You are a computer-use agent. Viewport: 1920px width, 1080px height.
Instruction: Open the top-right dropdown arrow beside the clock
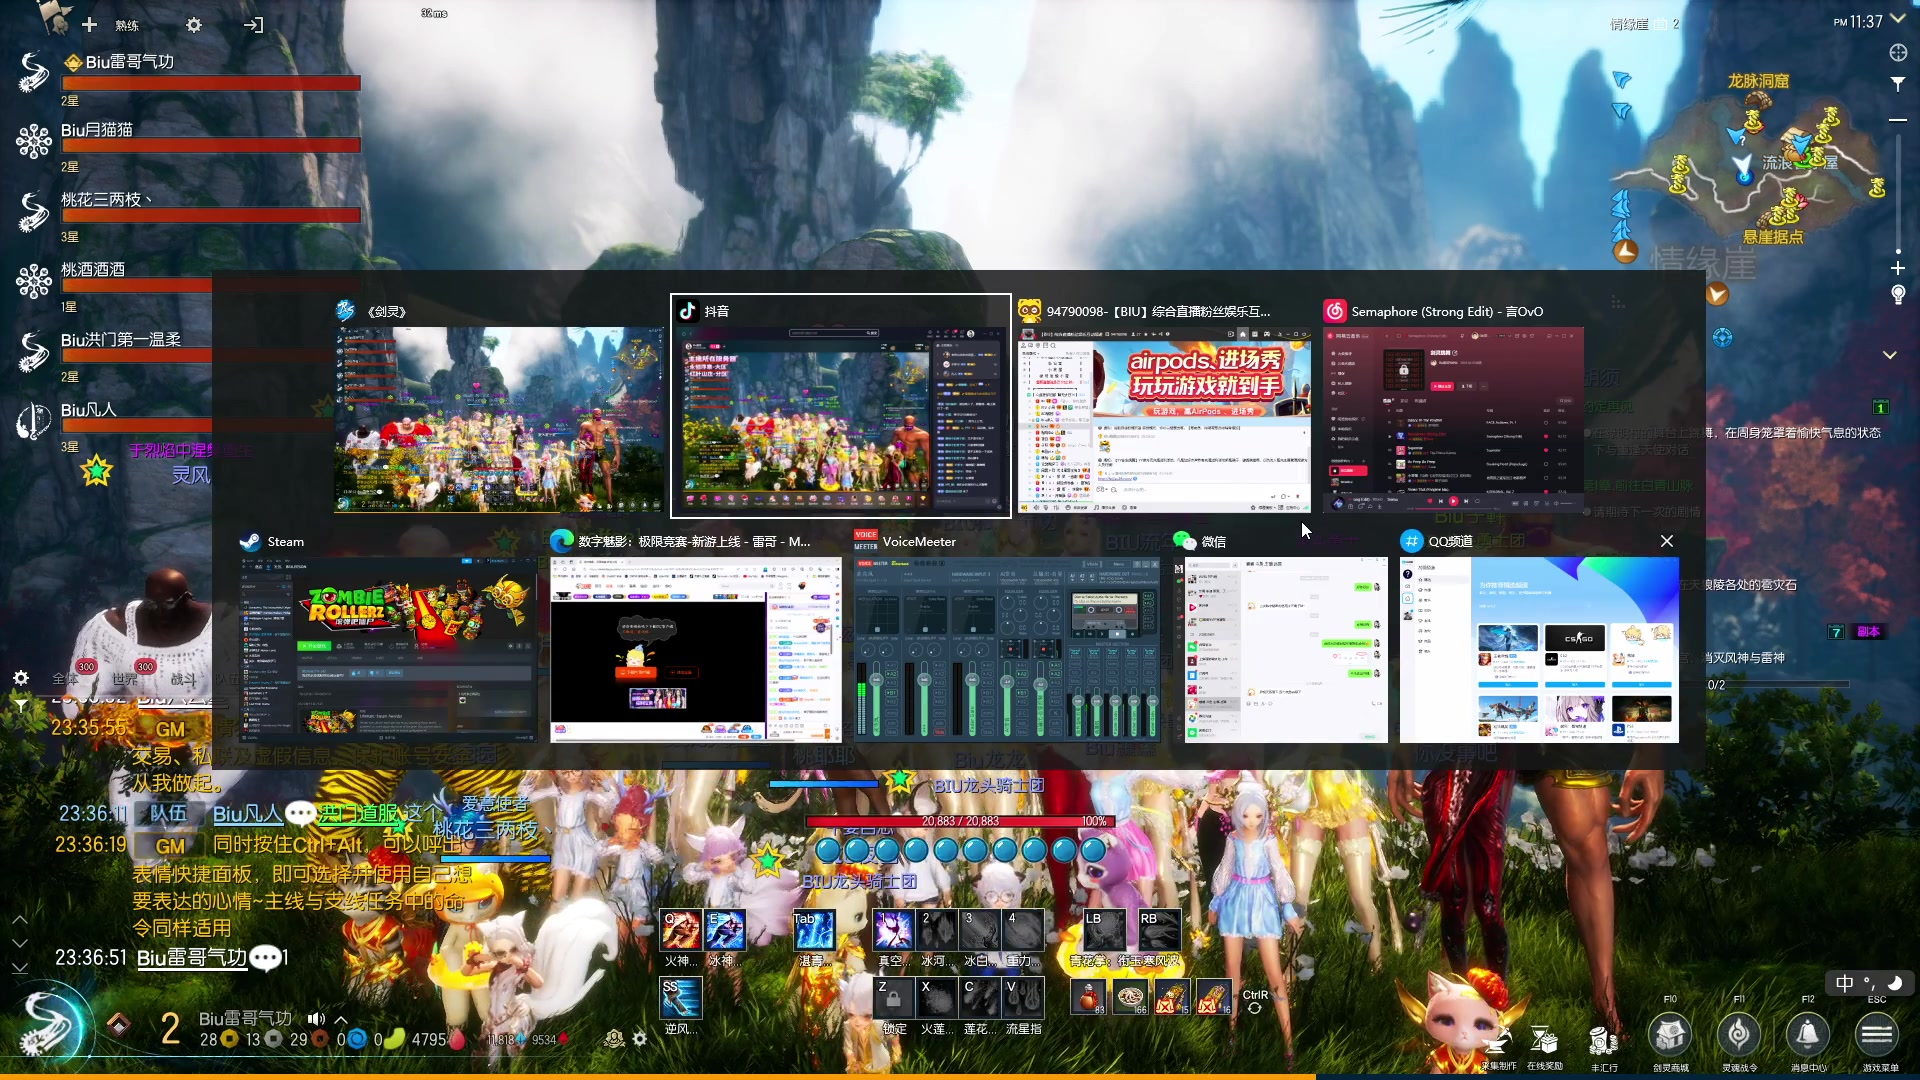tap(1897, 19)
